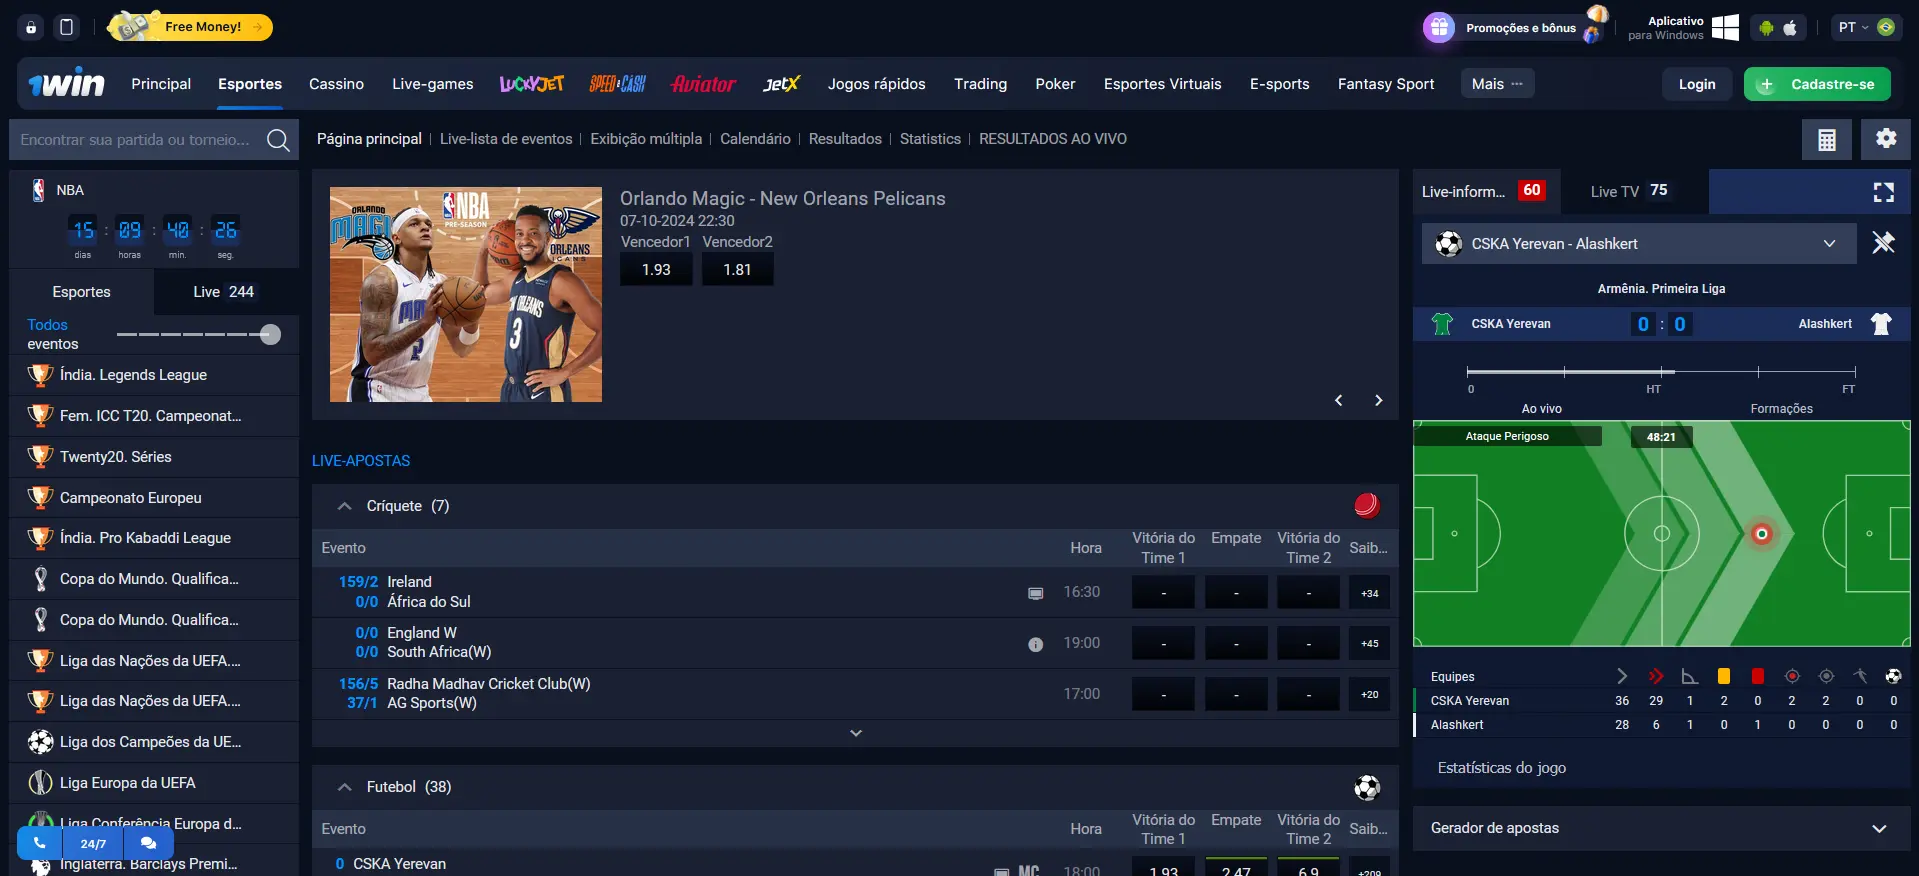The height and width of the screenshot is (876, 1919).
Task: Switch to the Live 244 tab
Action: 224,292
